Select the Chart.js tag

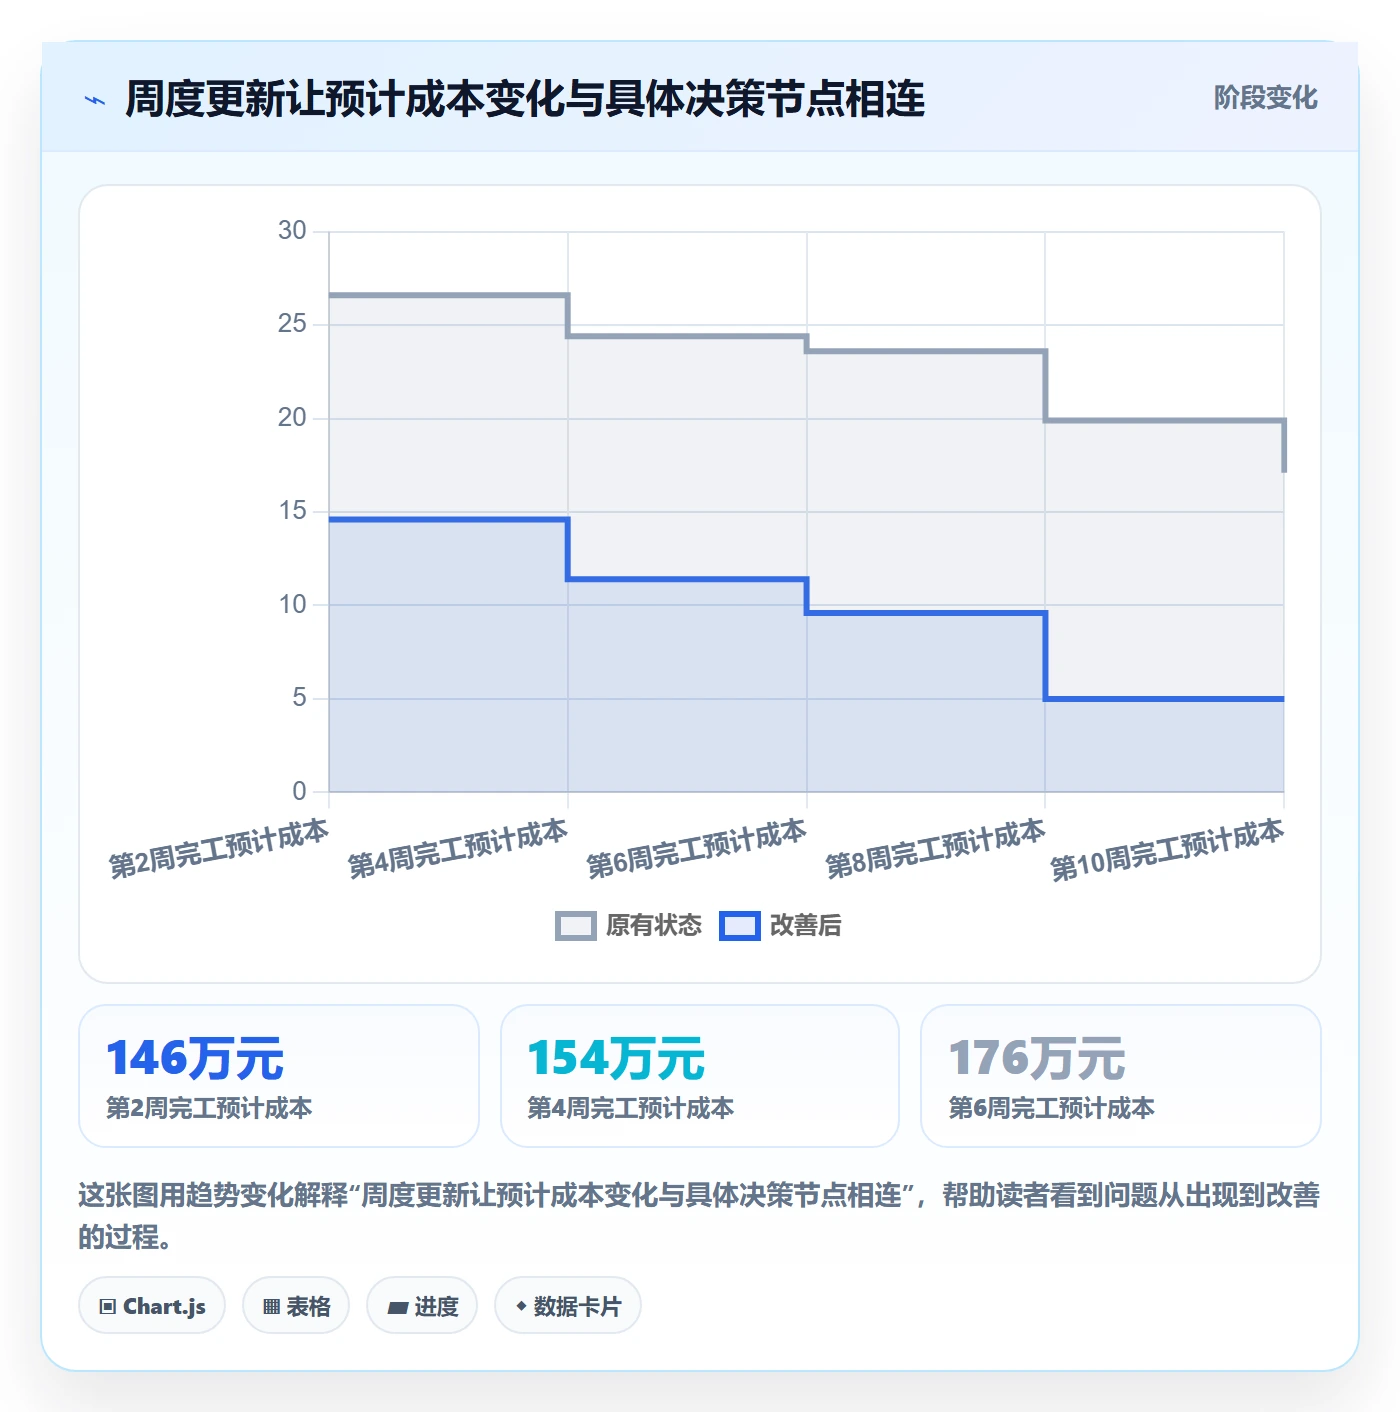pos(152,1305)
